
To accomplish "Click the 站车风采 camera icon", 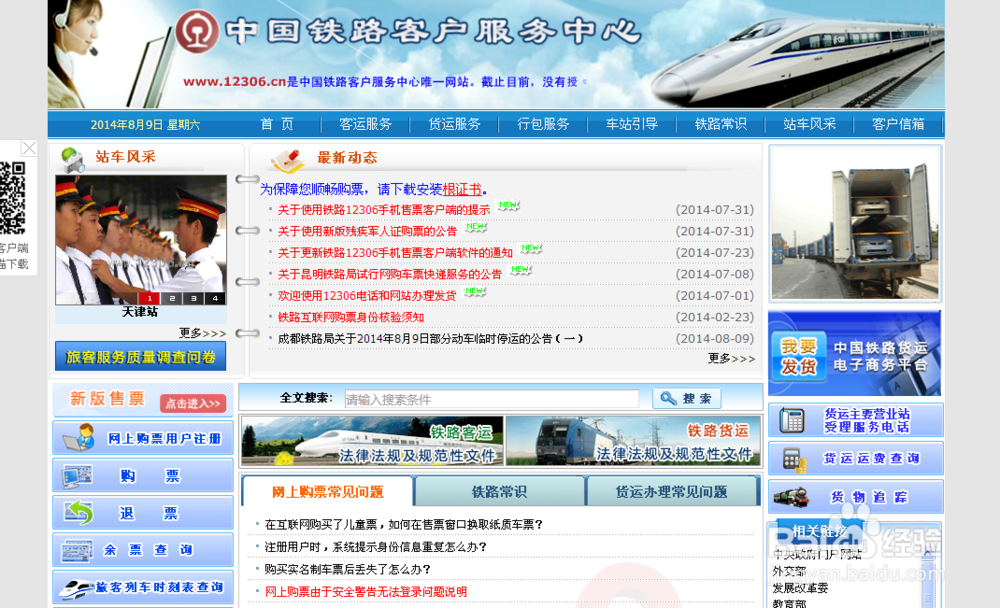I will tap(73, 159).
